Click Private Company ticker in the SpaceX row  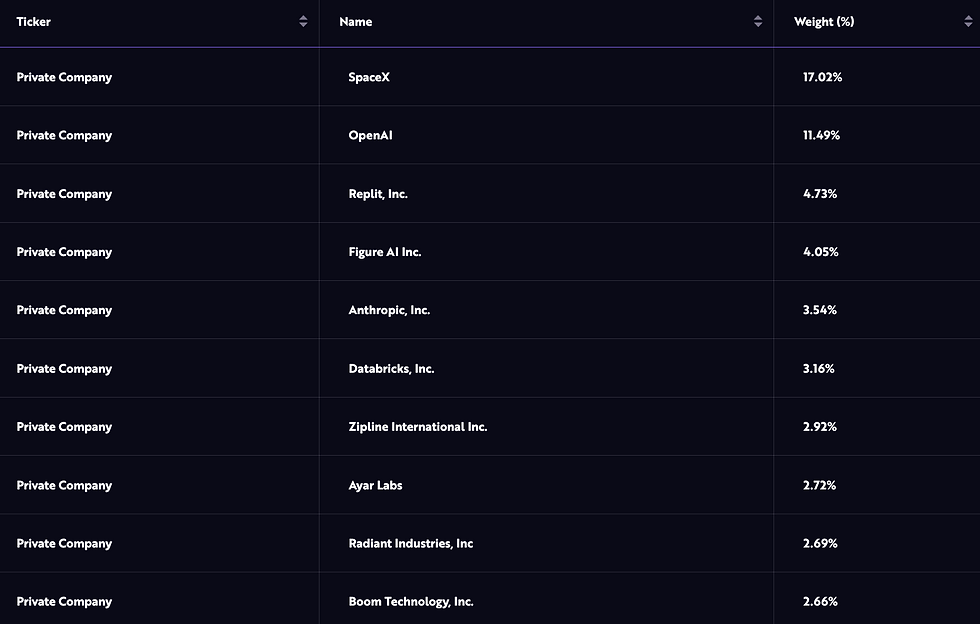(64, 78)
